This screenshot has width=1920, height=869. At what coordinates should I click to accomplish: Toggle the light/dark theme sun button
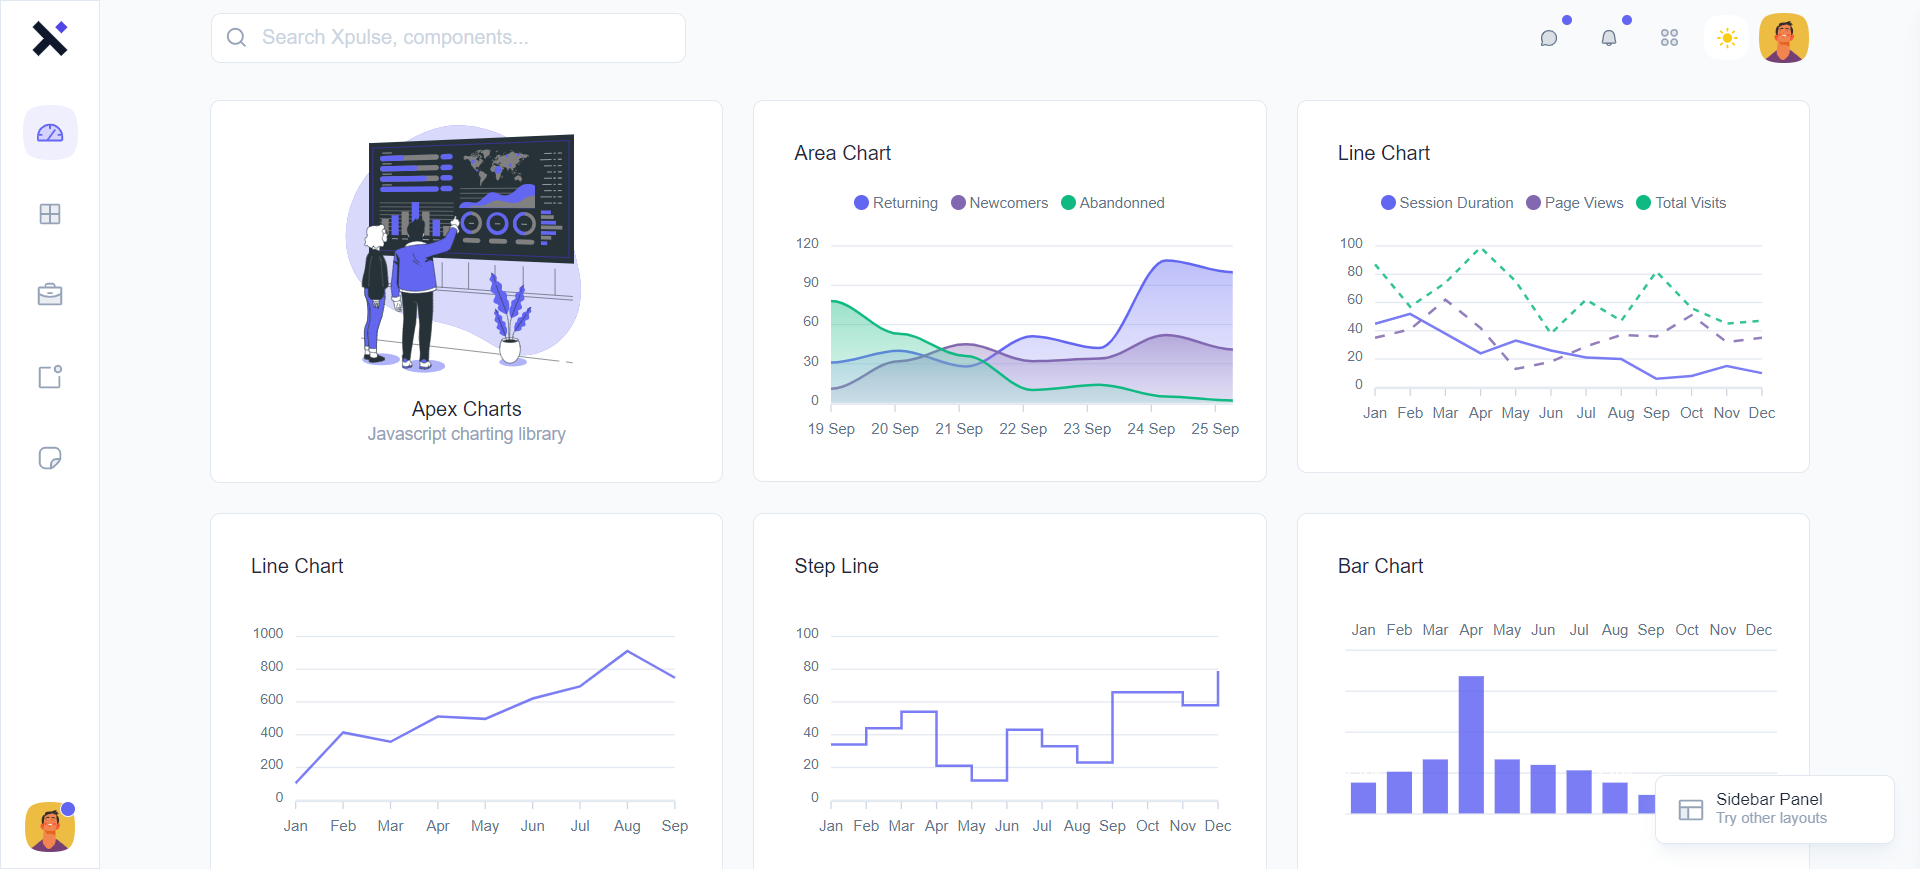coord(1727,38)
